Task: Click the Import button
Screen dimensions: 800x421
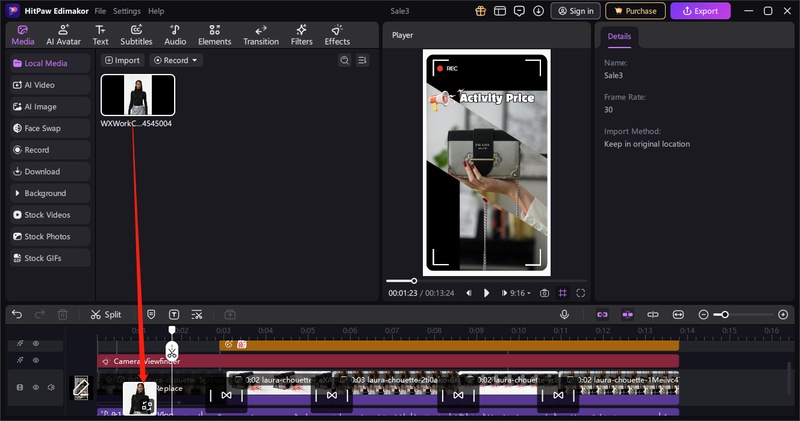Action: point(122,60)
